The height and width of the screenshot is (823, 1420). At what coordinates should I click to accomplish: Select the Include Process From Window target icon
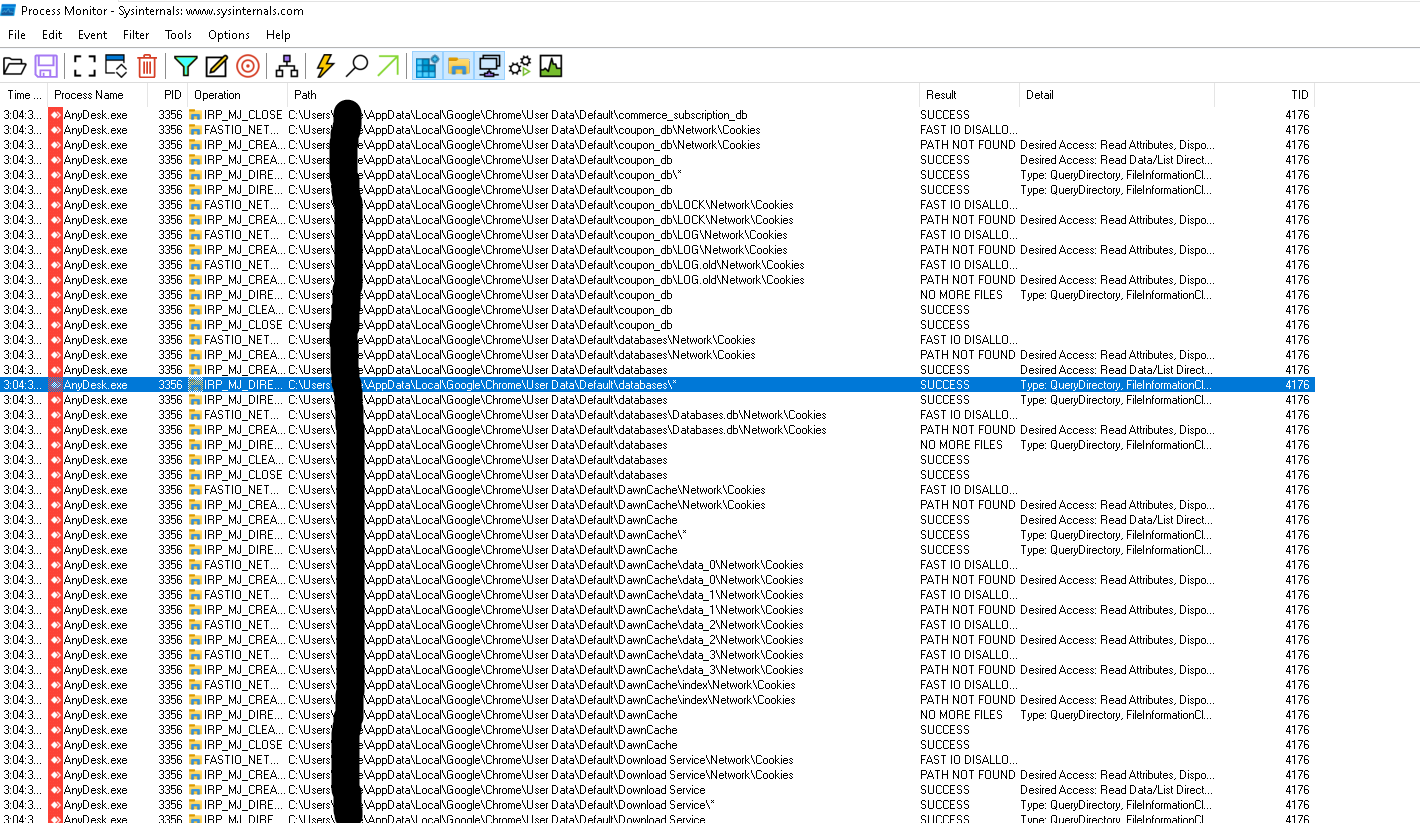(x=248, y=67)
